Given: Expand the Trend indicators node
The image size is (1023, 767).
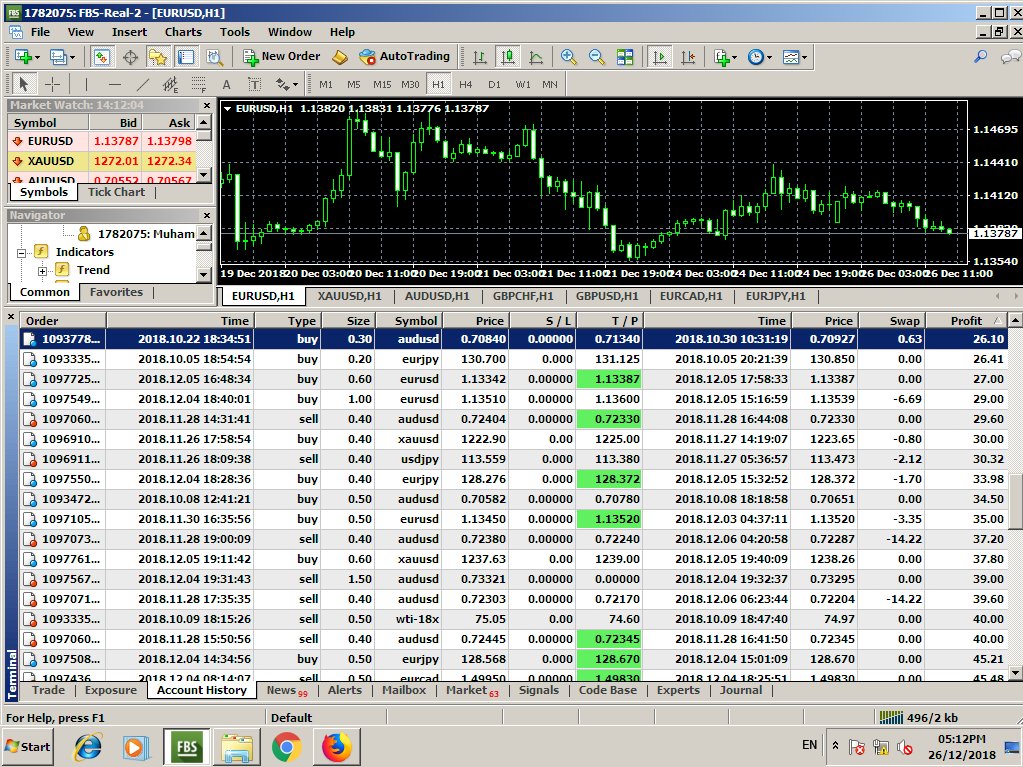Looking at the screenshot, I should [42, 271].
